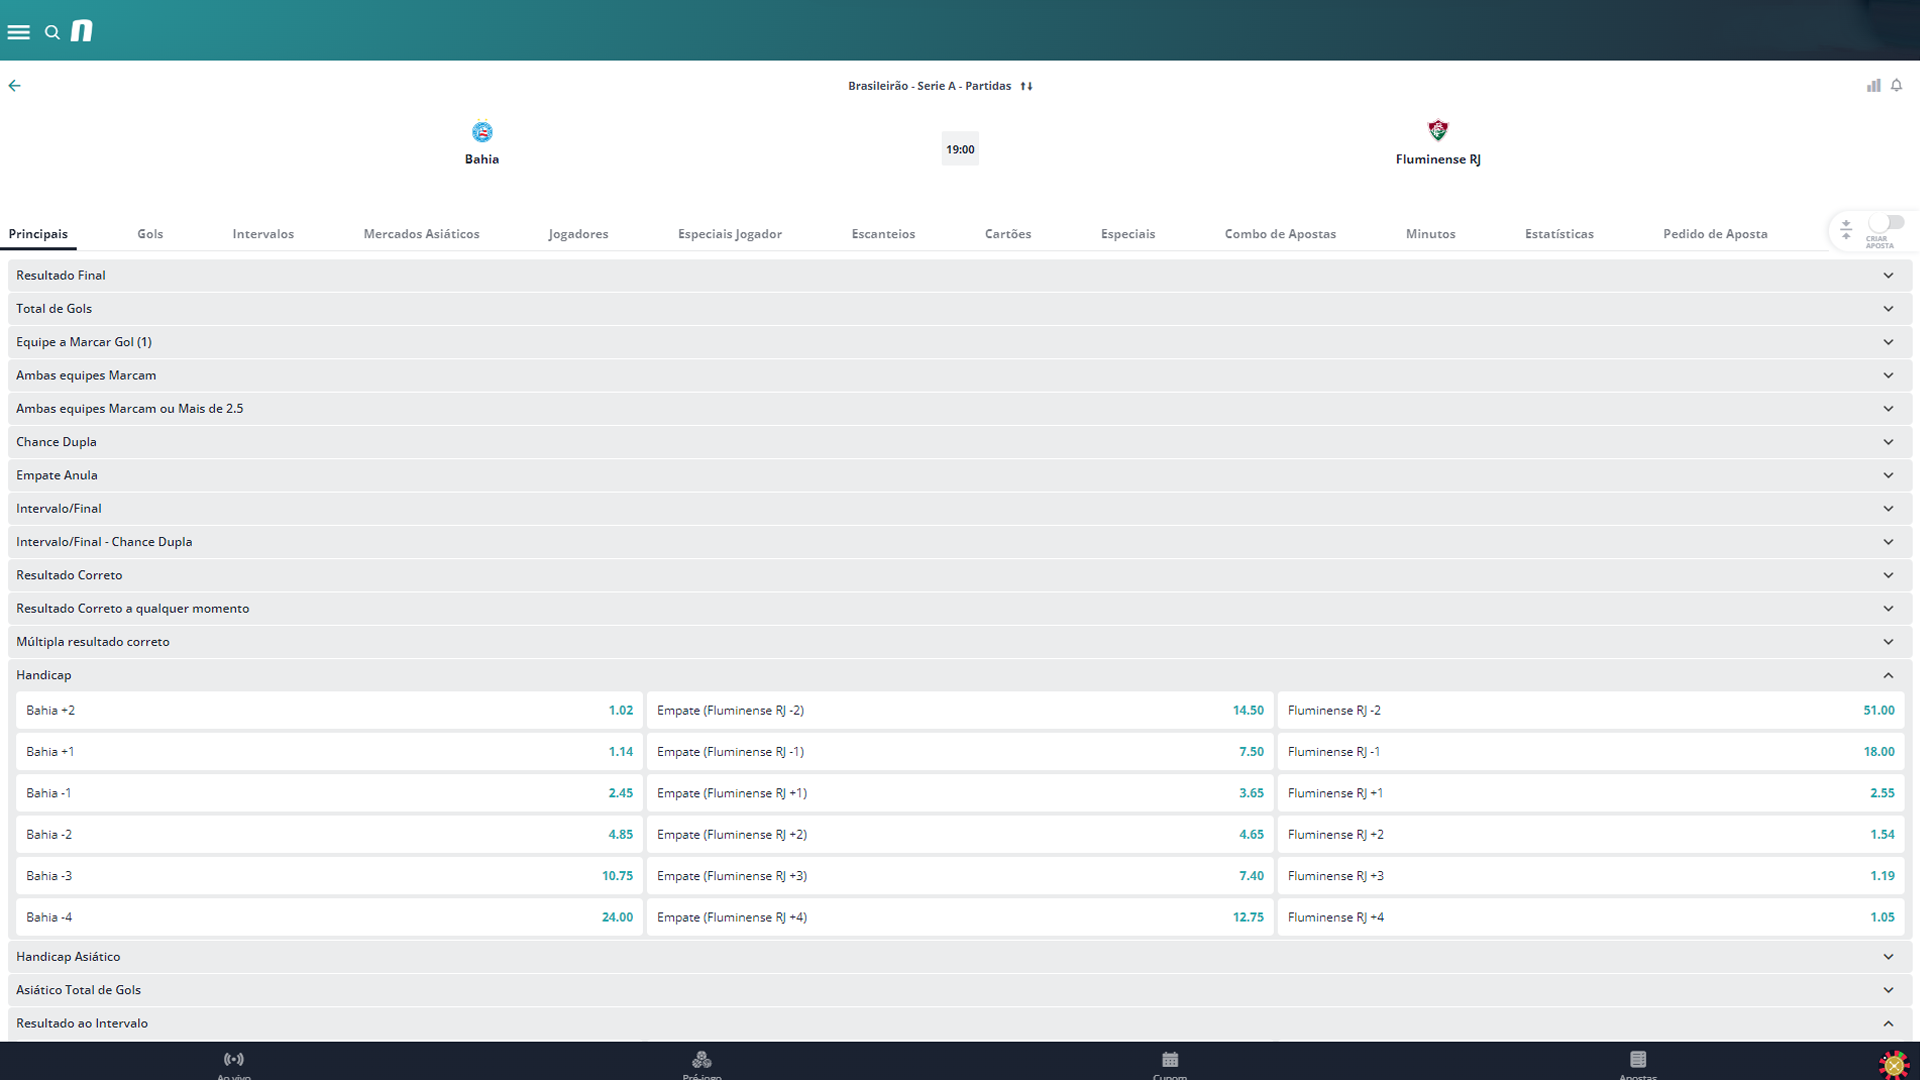Open the Jogadores tab
Screen dimensions: 1920x1080
coord(578,234)
